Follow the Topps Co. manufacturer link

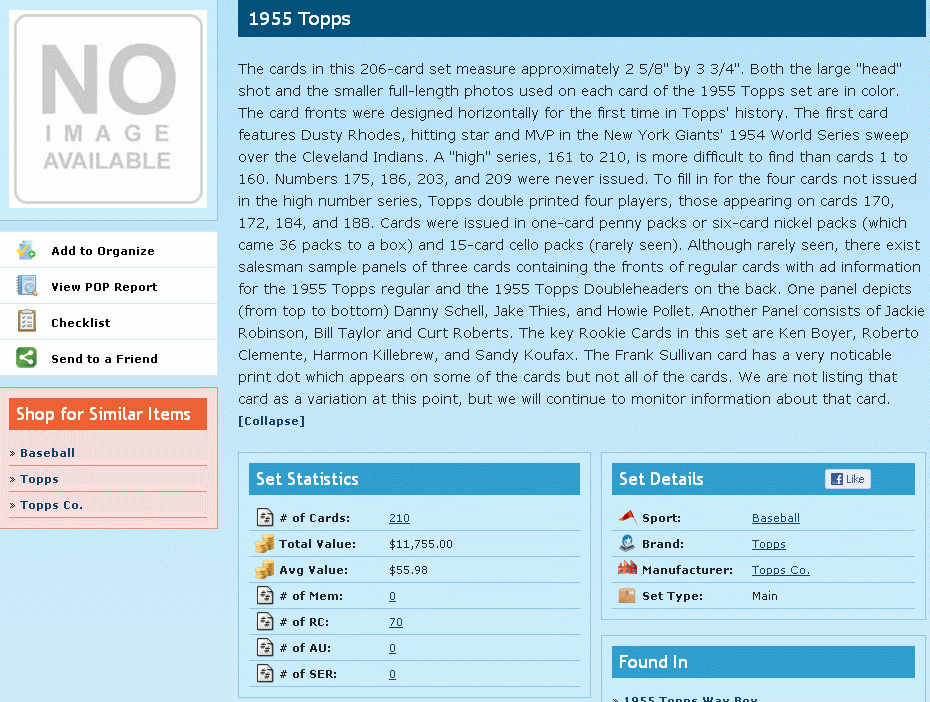pyautogui.click(x=781, y=570)
